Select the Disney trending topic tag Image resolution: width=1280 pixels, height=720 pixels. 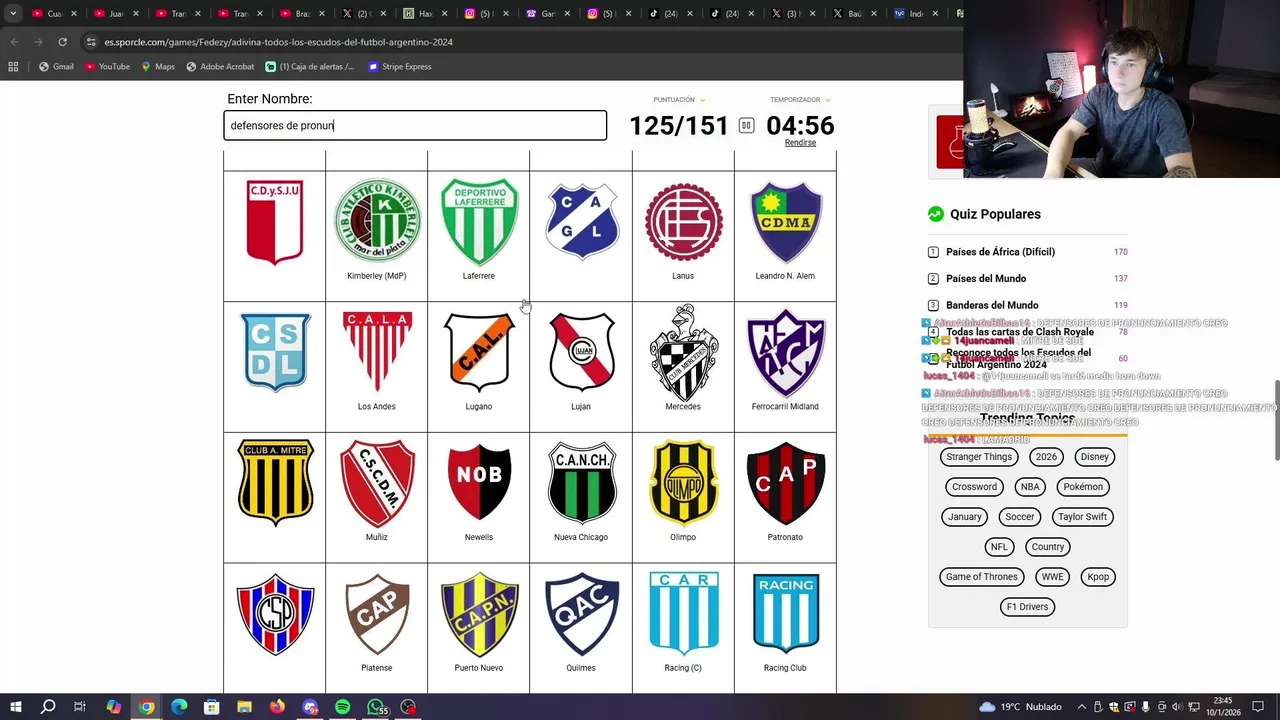pos(1094,457)
